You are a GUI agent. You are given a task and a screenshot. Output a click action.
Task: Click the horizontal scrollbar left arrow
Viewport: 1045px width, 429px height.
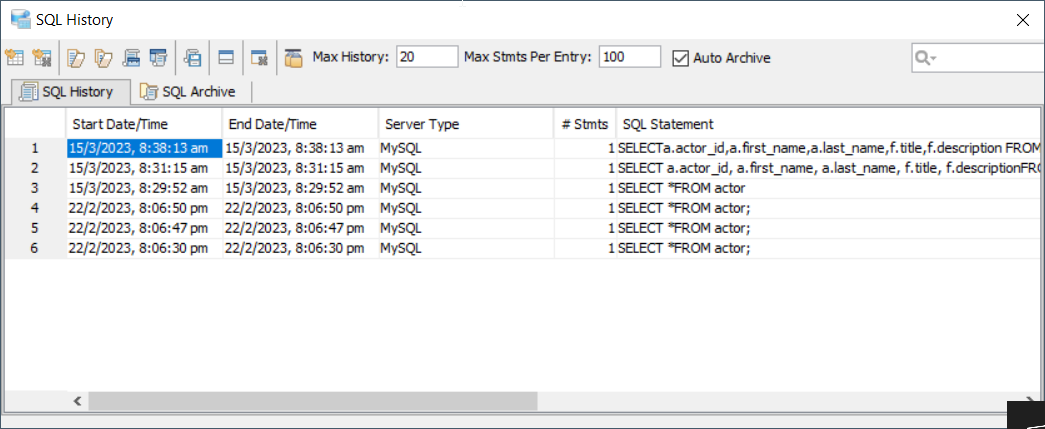[x=78, y=401]
